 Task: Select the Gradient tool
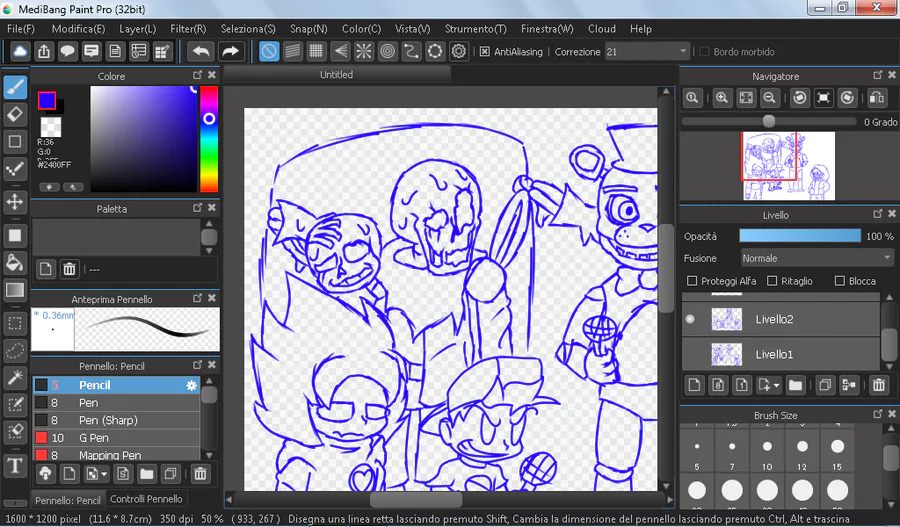(15, 290)
